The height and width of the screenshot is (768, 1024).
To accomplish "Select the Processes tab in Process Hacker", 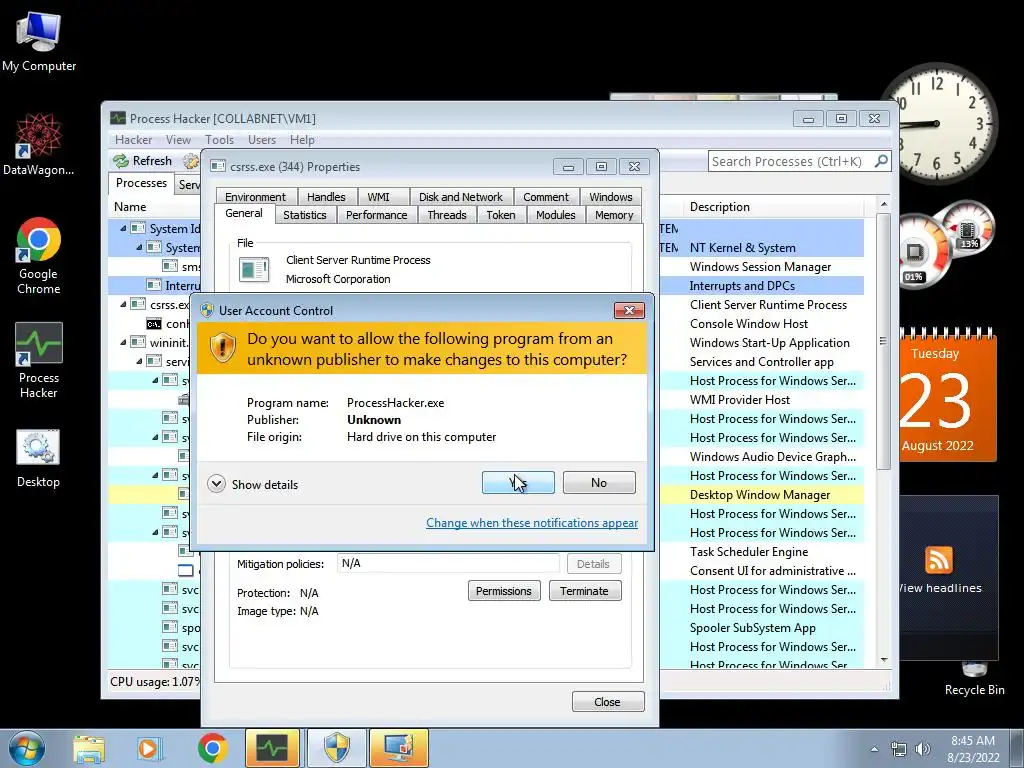I will (x=141, y=183).
